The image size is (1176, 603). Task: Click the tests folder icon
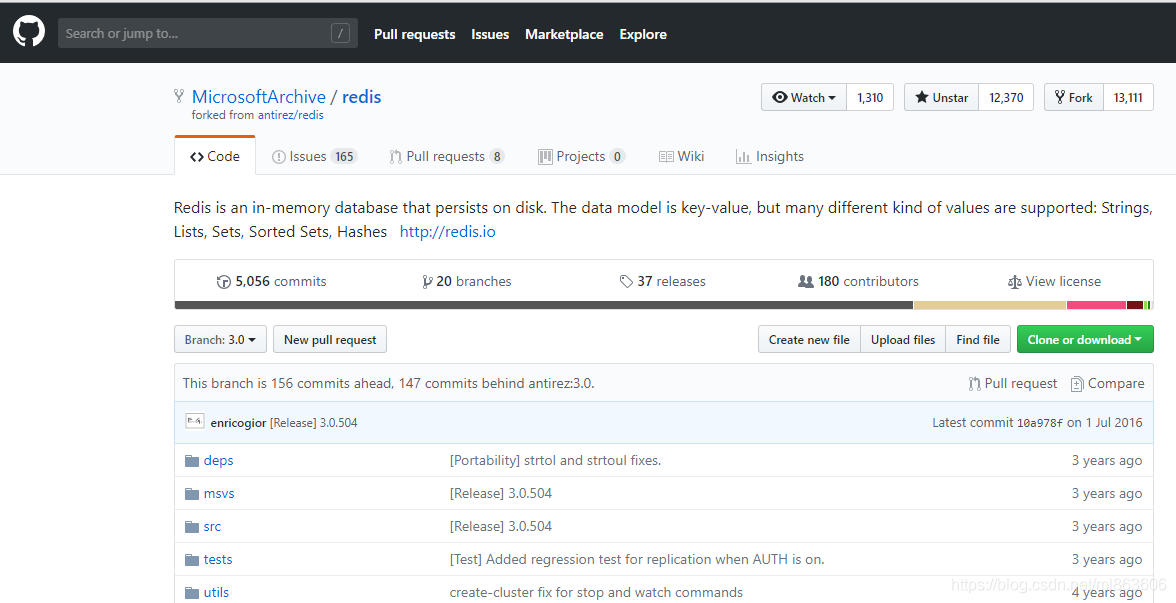(192, 560)
